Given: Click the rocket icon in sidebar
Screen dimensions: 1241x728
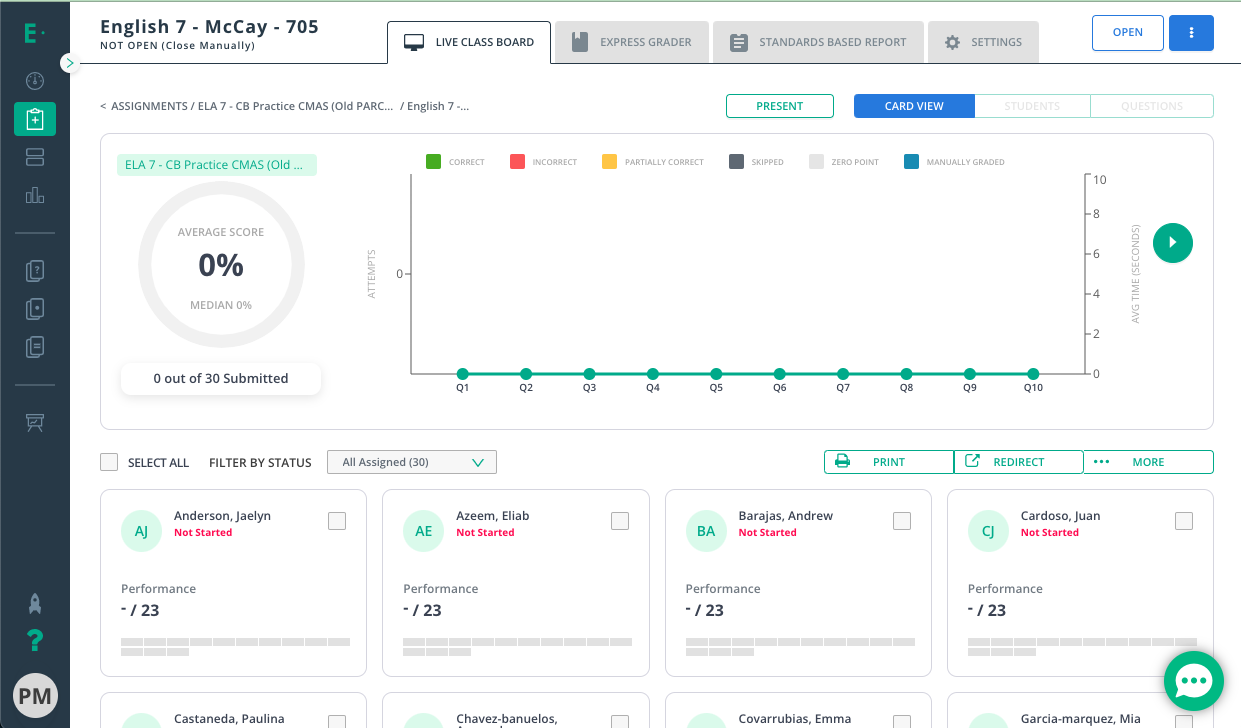Looking at the screenshot, I should coord(35,604).
